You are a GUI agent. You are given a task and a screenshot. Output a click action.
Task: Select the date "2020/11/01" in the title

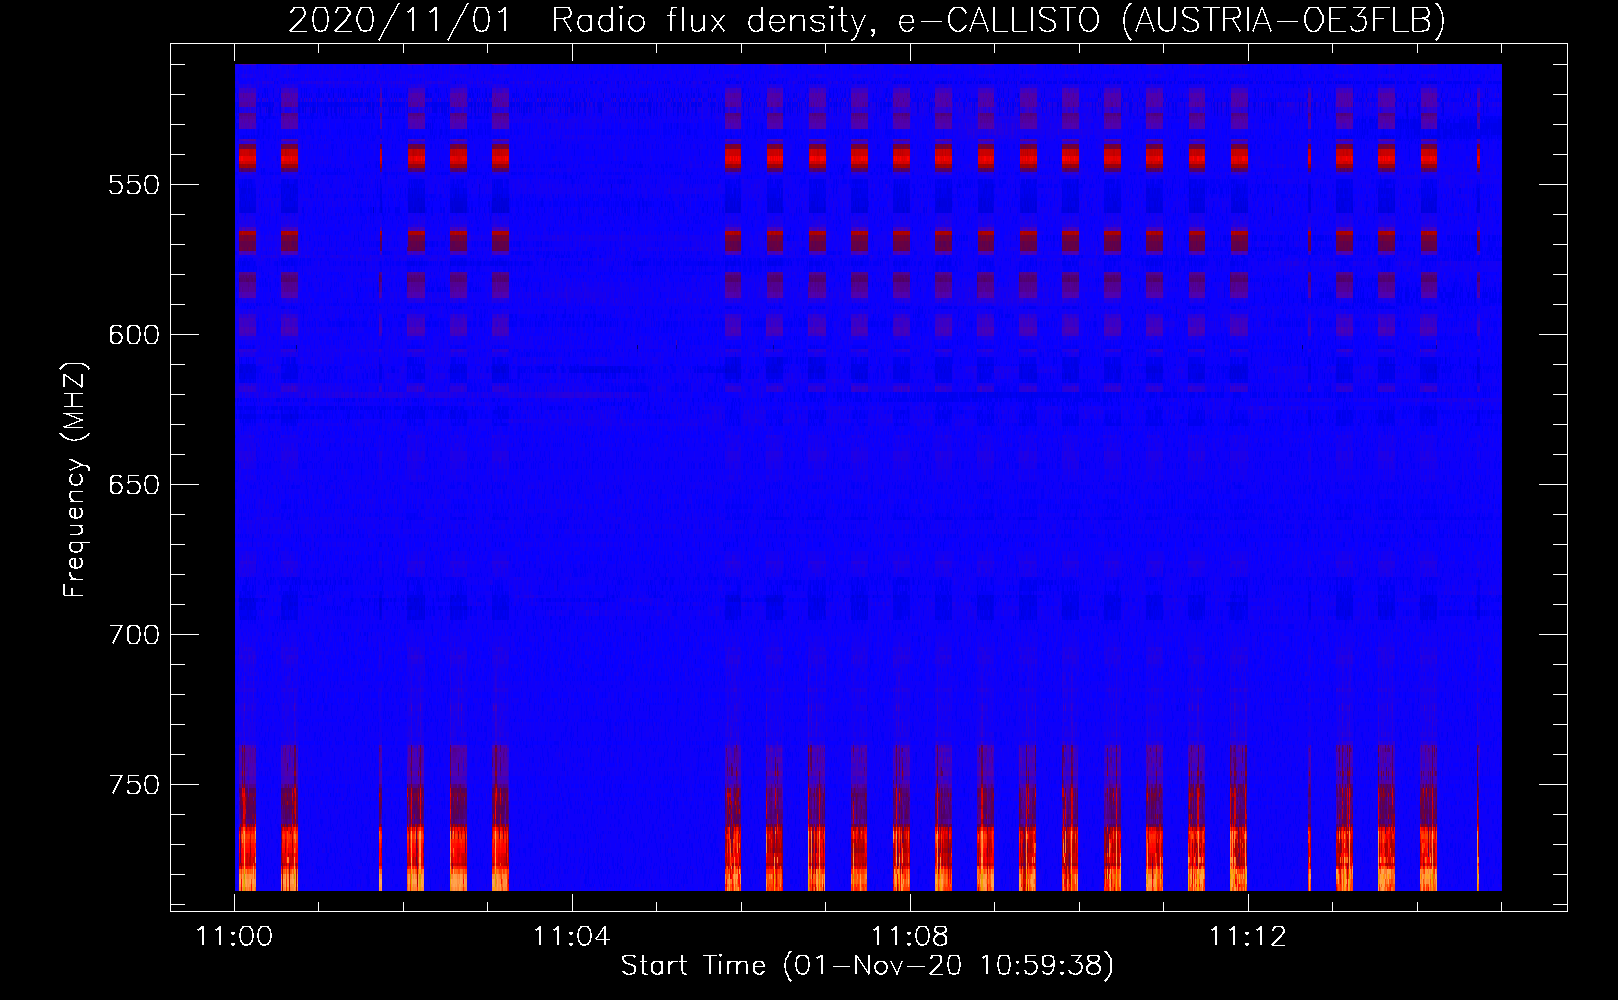click(x=400, y=20)
